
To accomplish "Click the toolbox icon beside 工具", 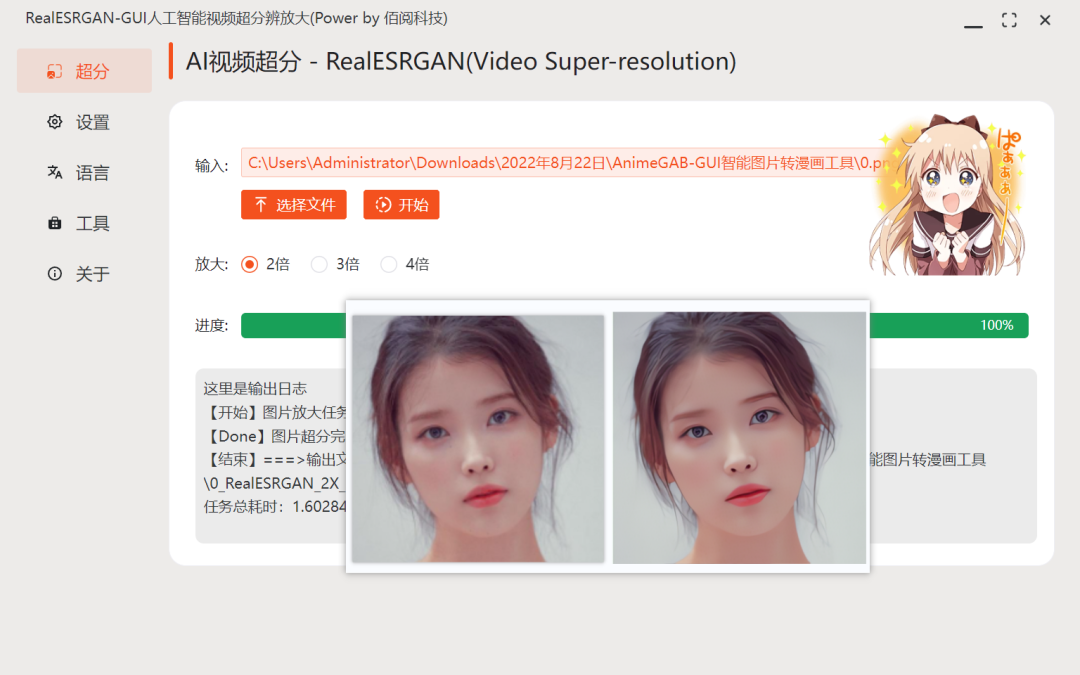I will 54,223.
